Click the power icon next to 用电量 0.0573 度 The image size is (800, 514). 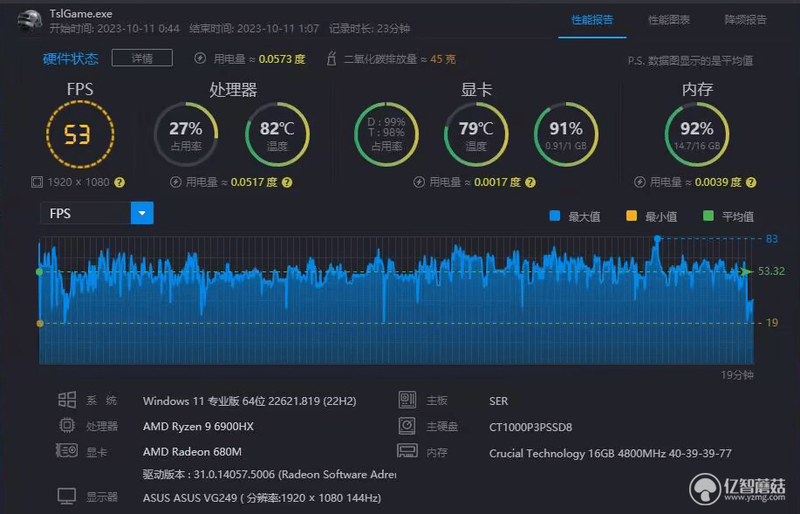(x=200, y=59)
